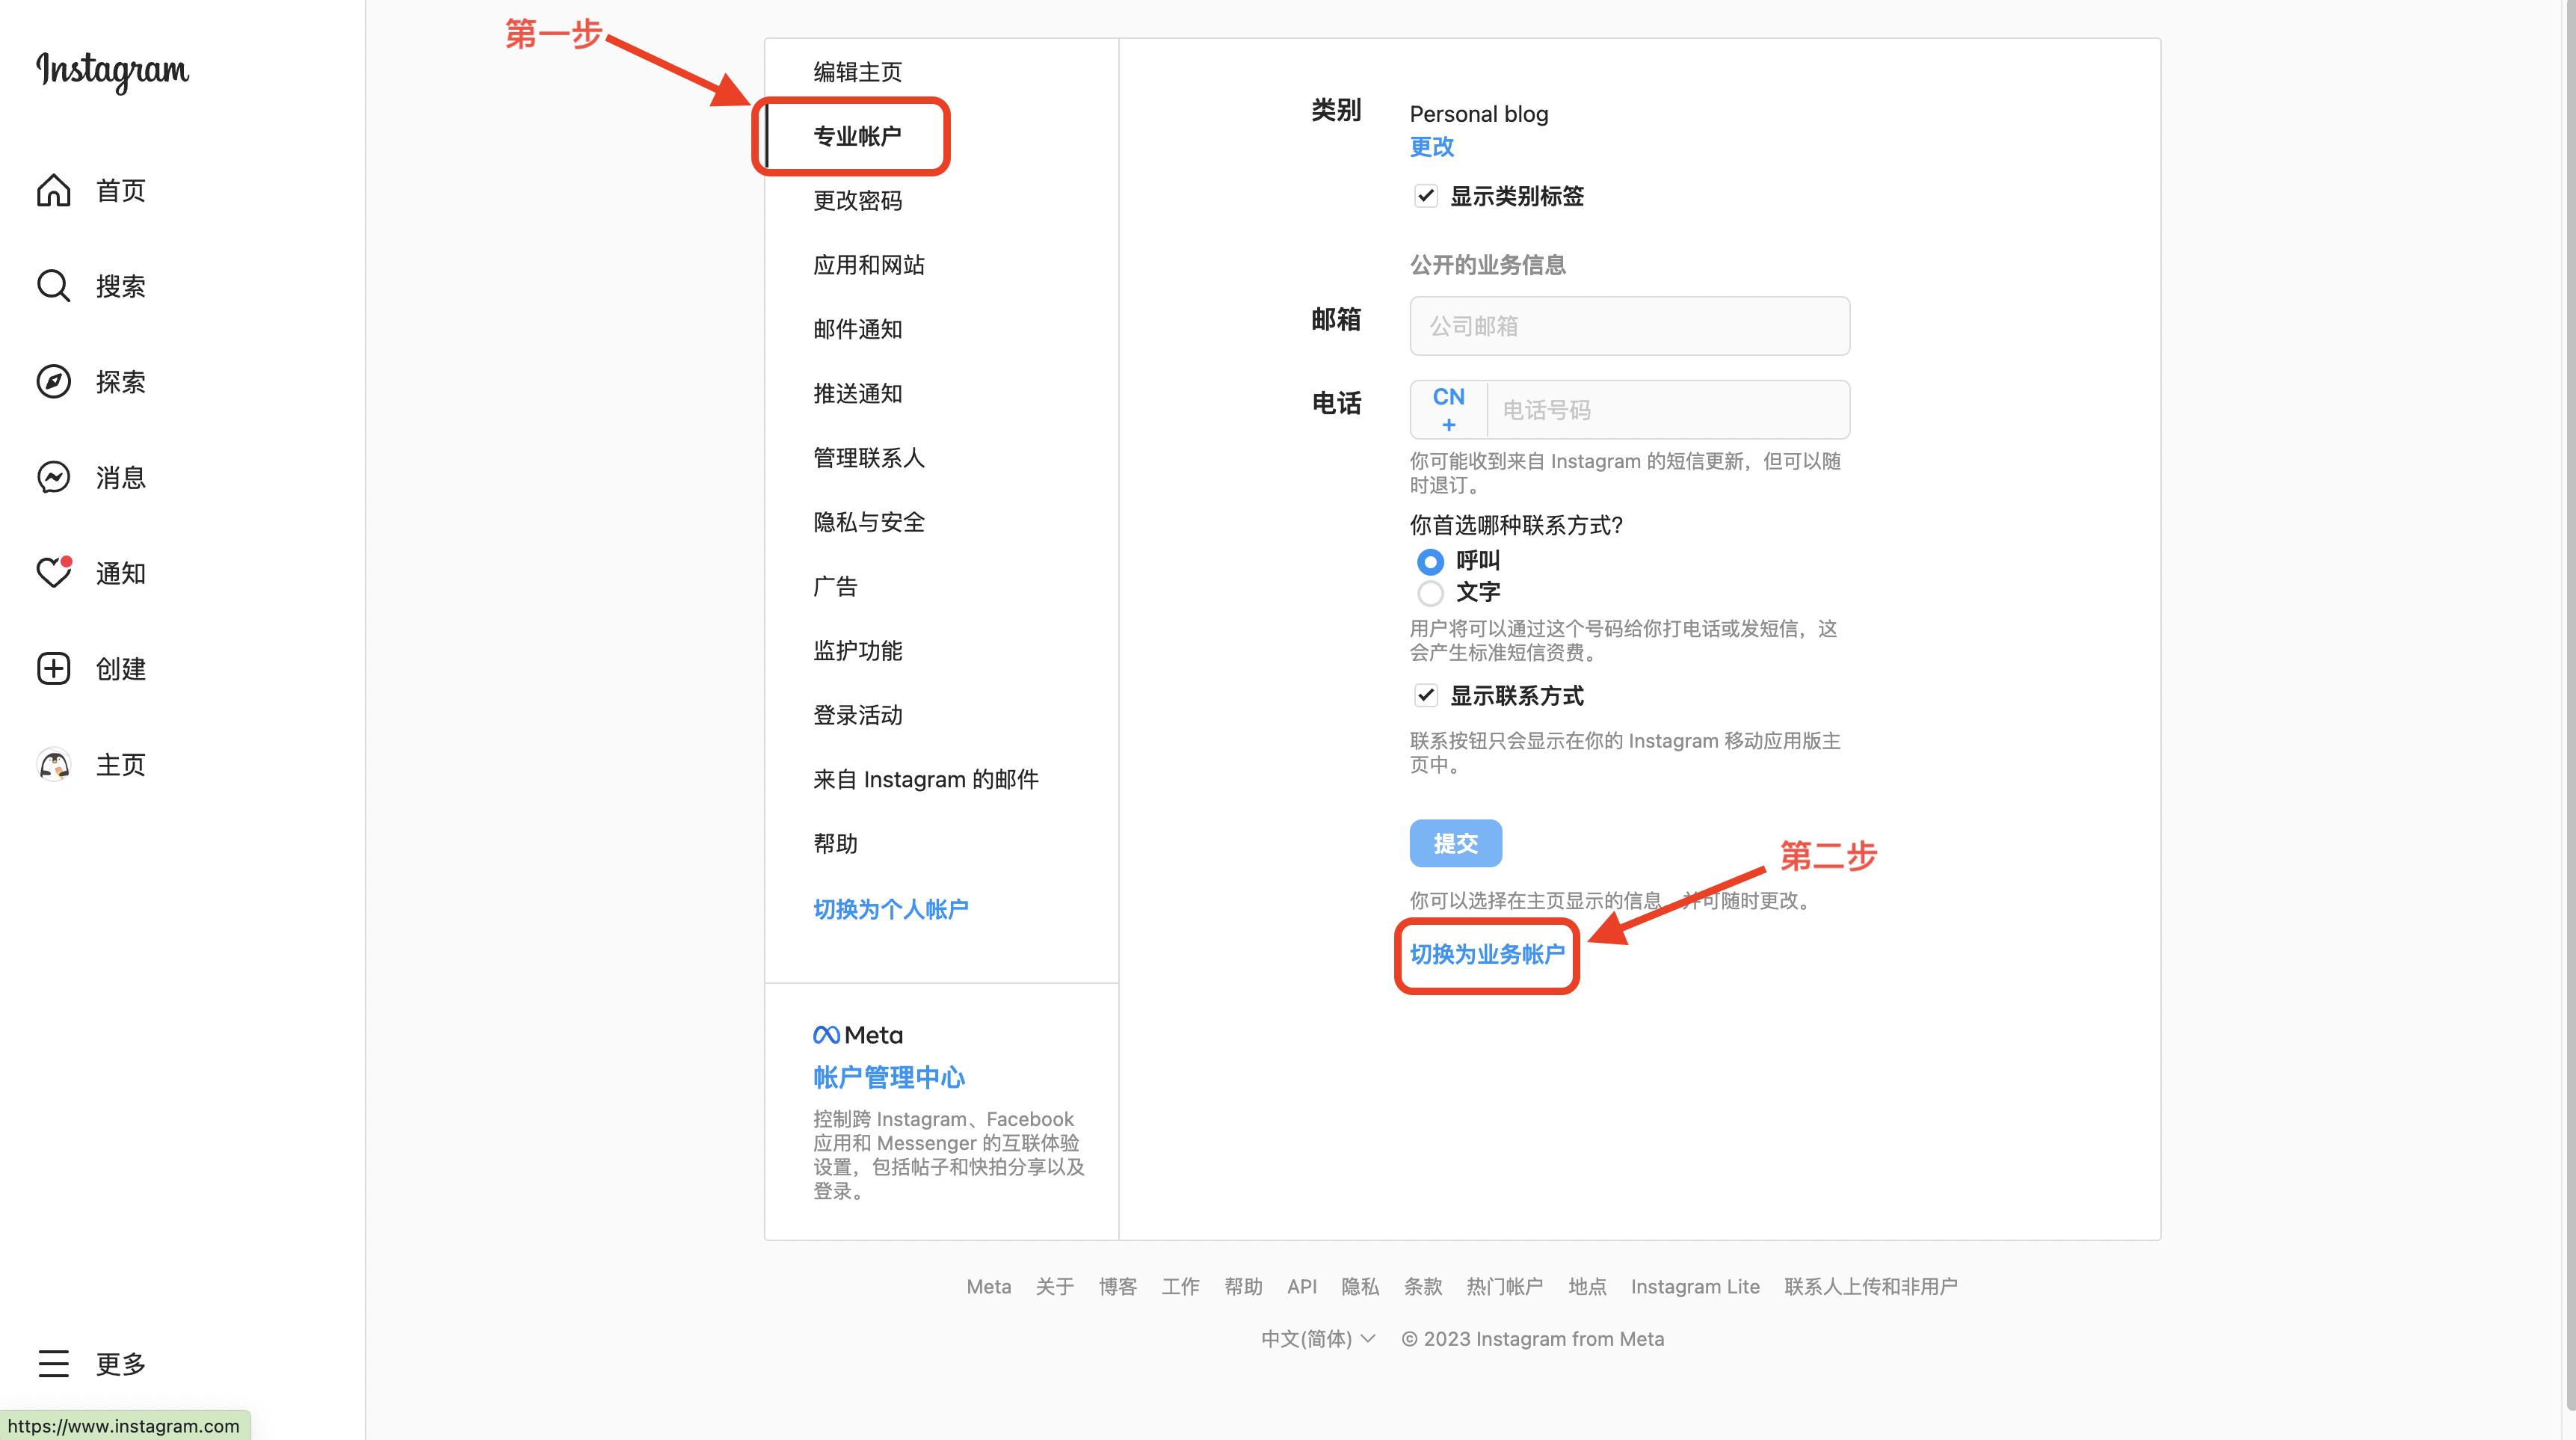2576x1440 pixels.
Task: Open 来自 Instagram 的邮件 tab
Action: click(x=941, y=779)
